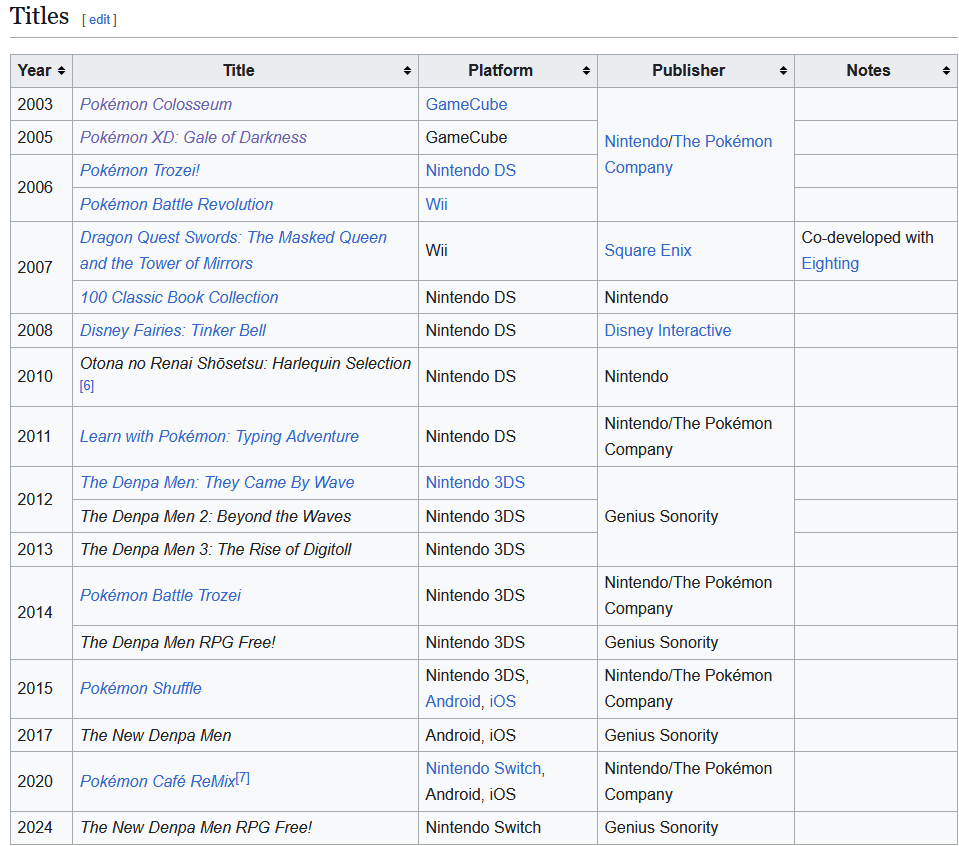Select the Titles section heading text
959x846 pixels.
point(40,17)
